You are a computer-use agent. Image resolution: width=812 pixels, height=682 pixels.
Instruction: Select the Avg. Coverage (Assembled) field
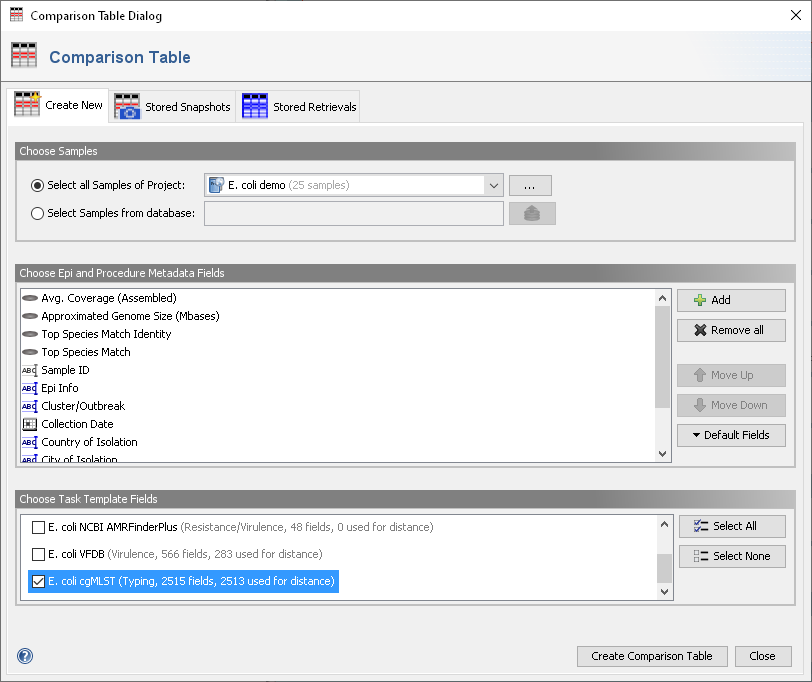[108, 298]
